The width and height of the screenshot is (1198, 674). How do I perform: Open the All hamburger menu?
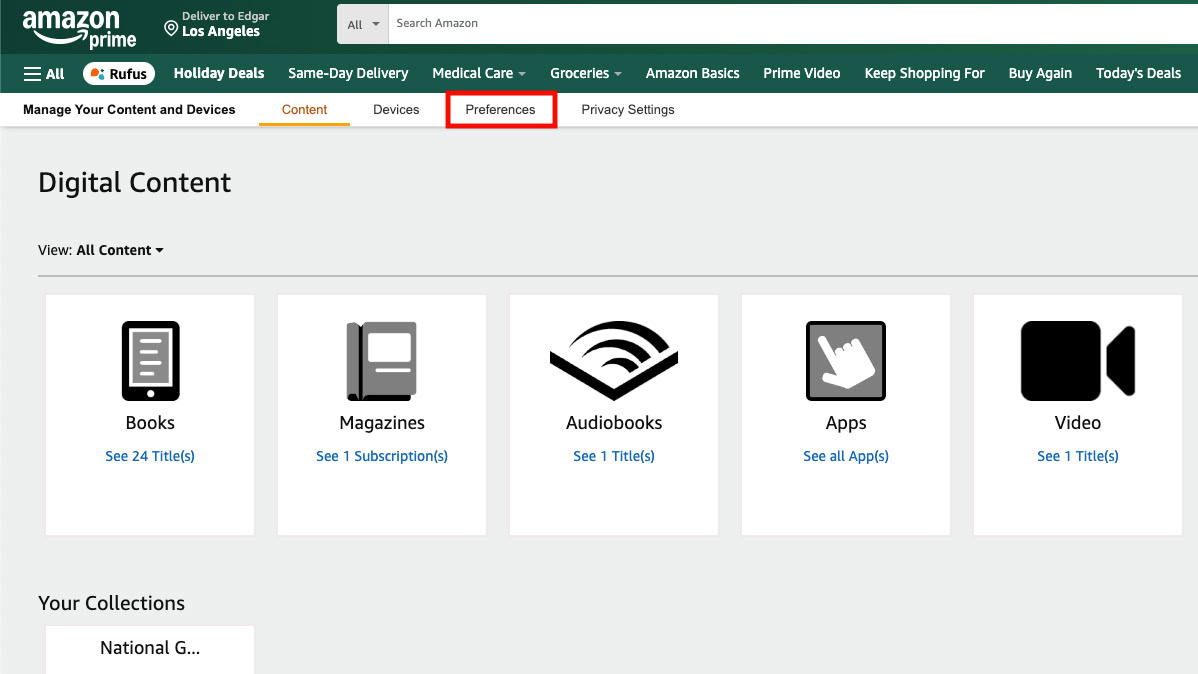[44, 73]
